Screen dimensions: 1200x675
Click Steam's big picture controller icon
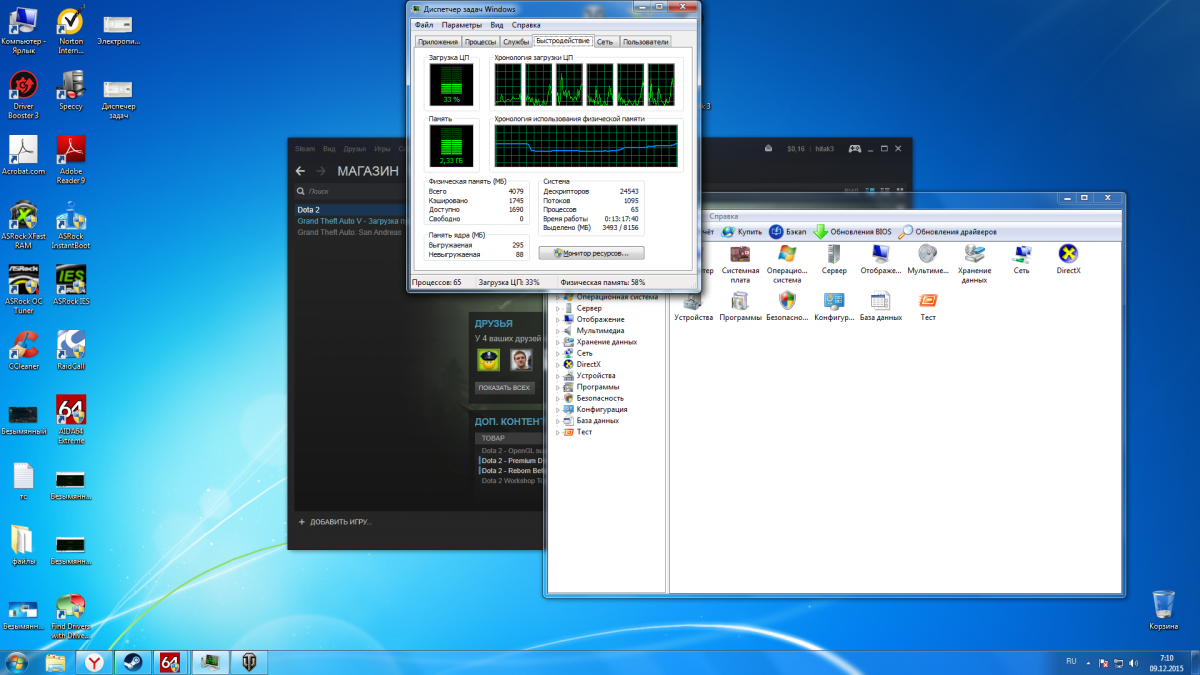(x=856, y=149)
